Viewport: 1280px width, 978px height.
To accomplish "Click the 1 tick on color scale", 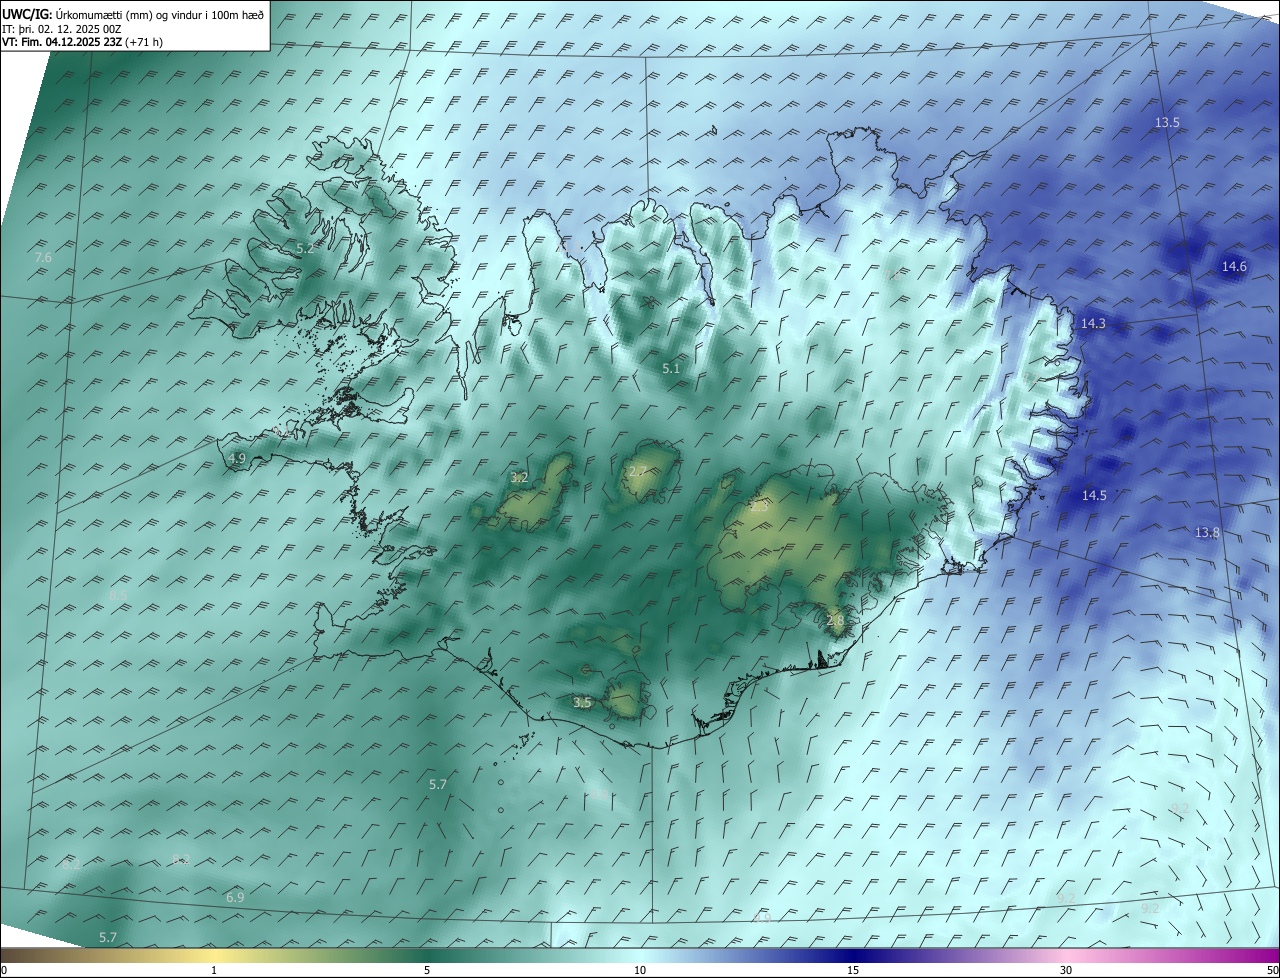I will point(214,970).
